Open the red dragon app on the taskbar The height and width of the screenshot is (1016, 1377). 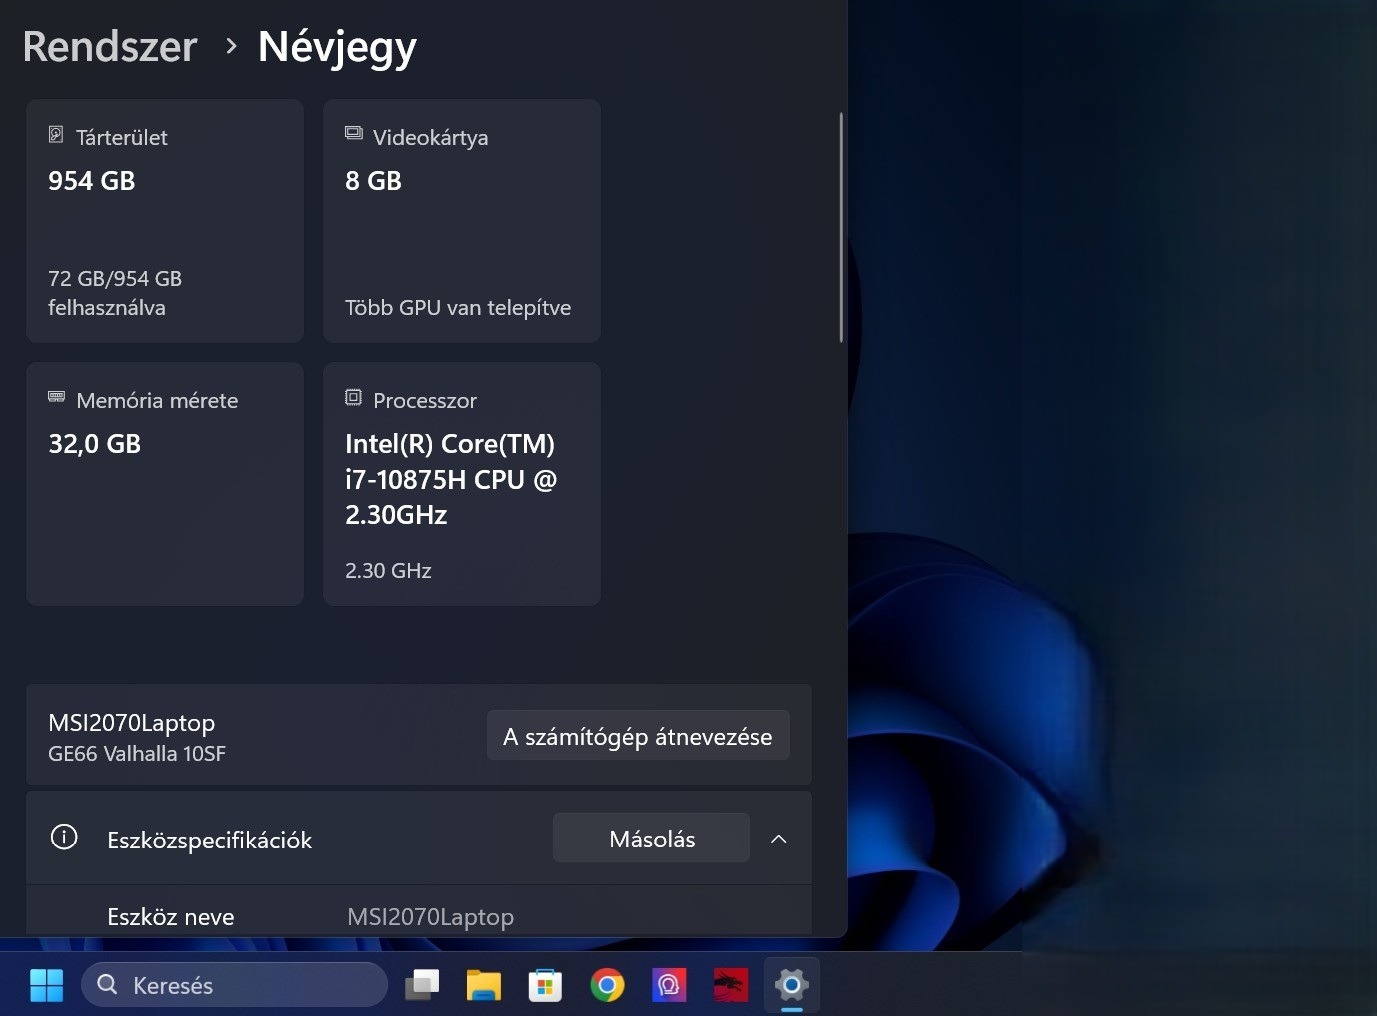[x=730, y=985]
